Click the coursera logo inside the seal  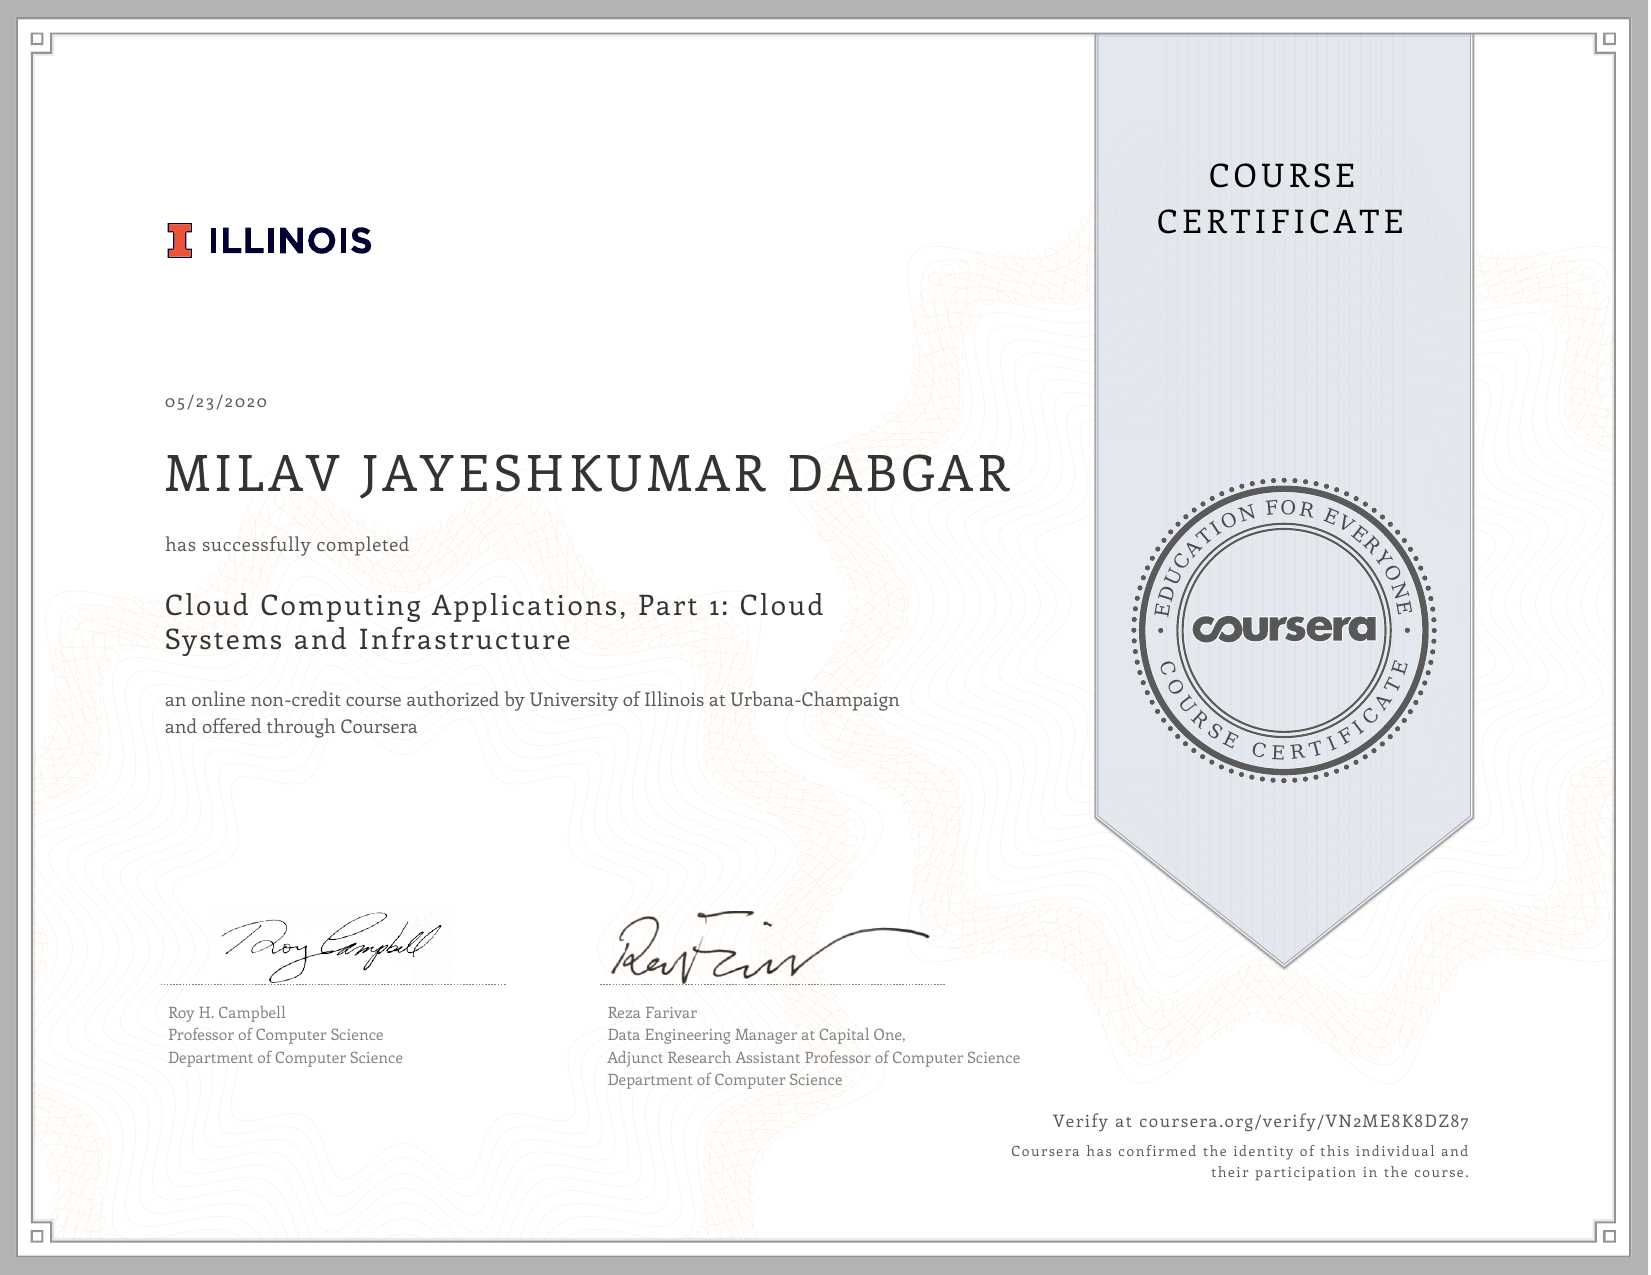(x=1284, y=628)
